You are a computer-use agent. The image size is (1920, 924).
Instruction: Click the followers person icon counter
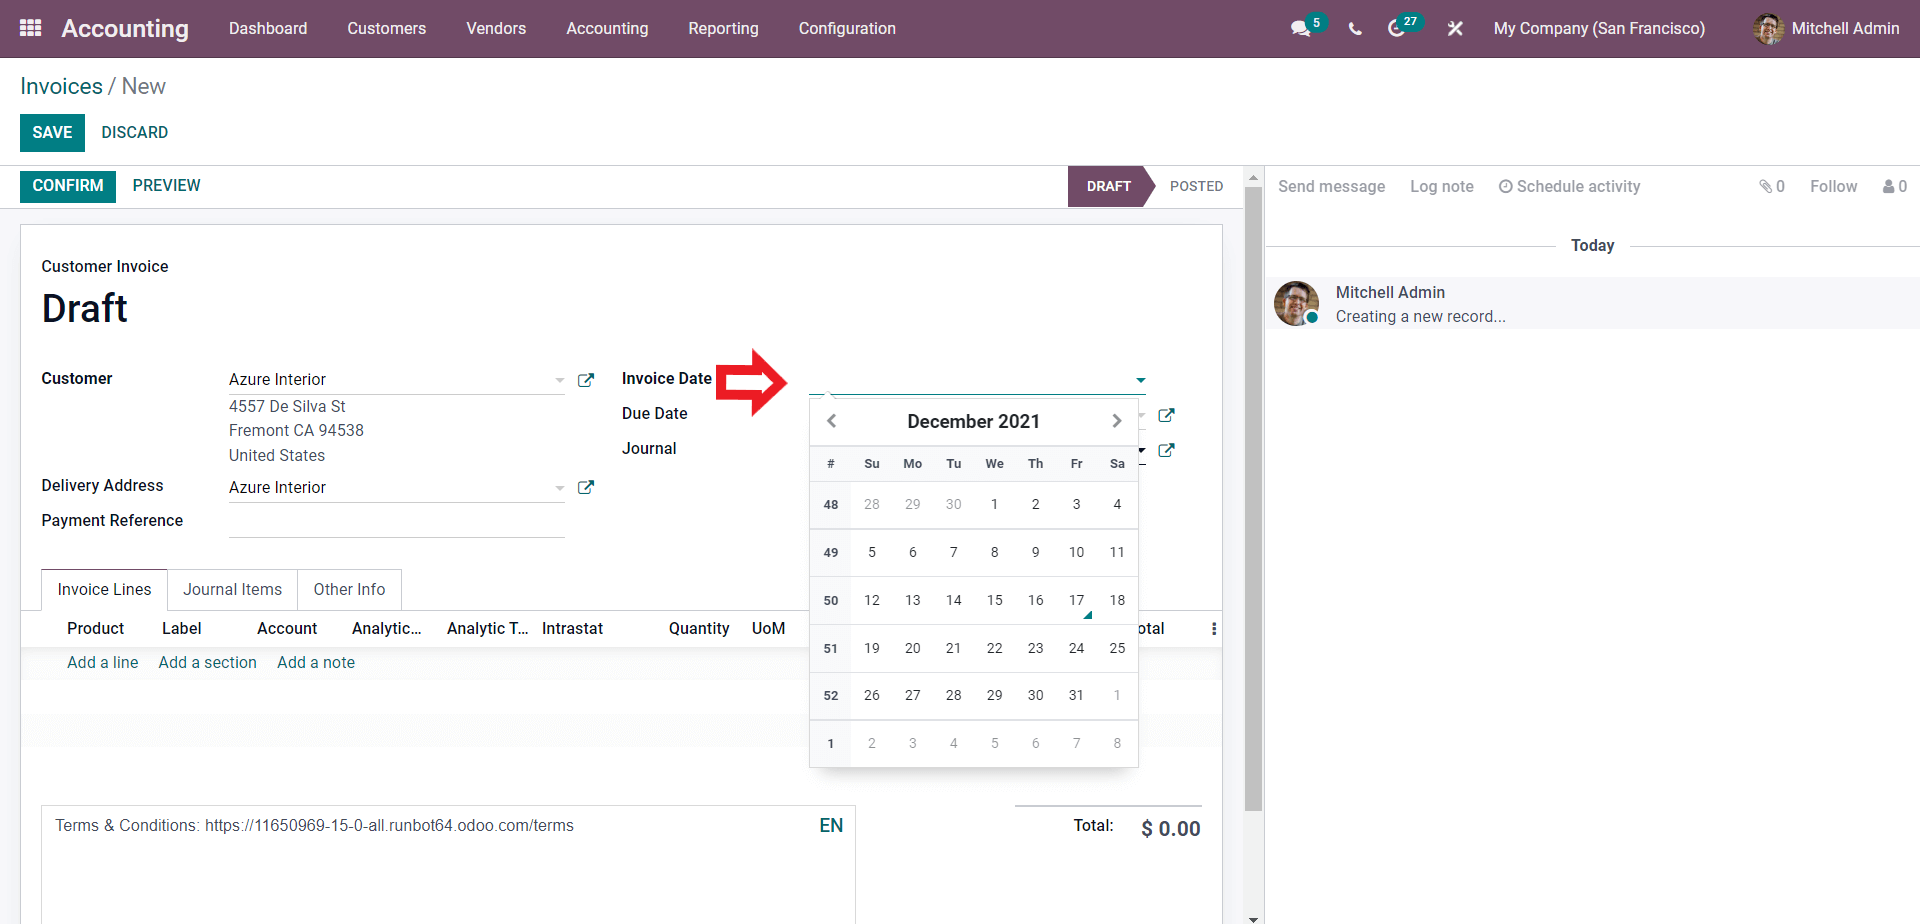(1895, 186)
